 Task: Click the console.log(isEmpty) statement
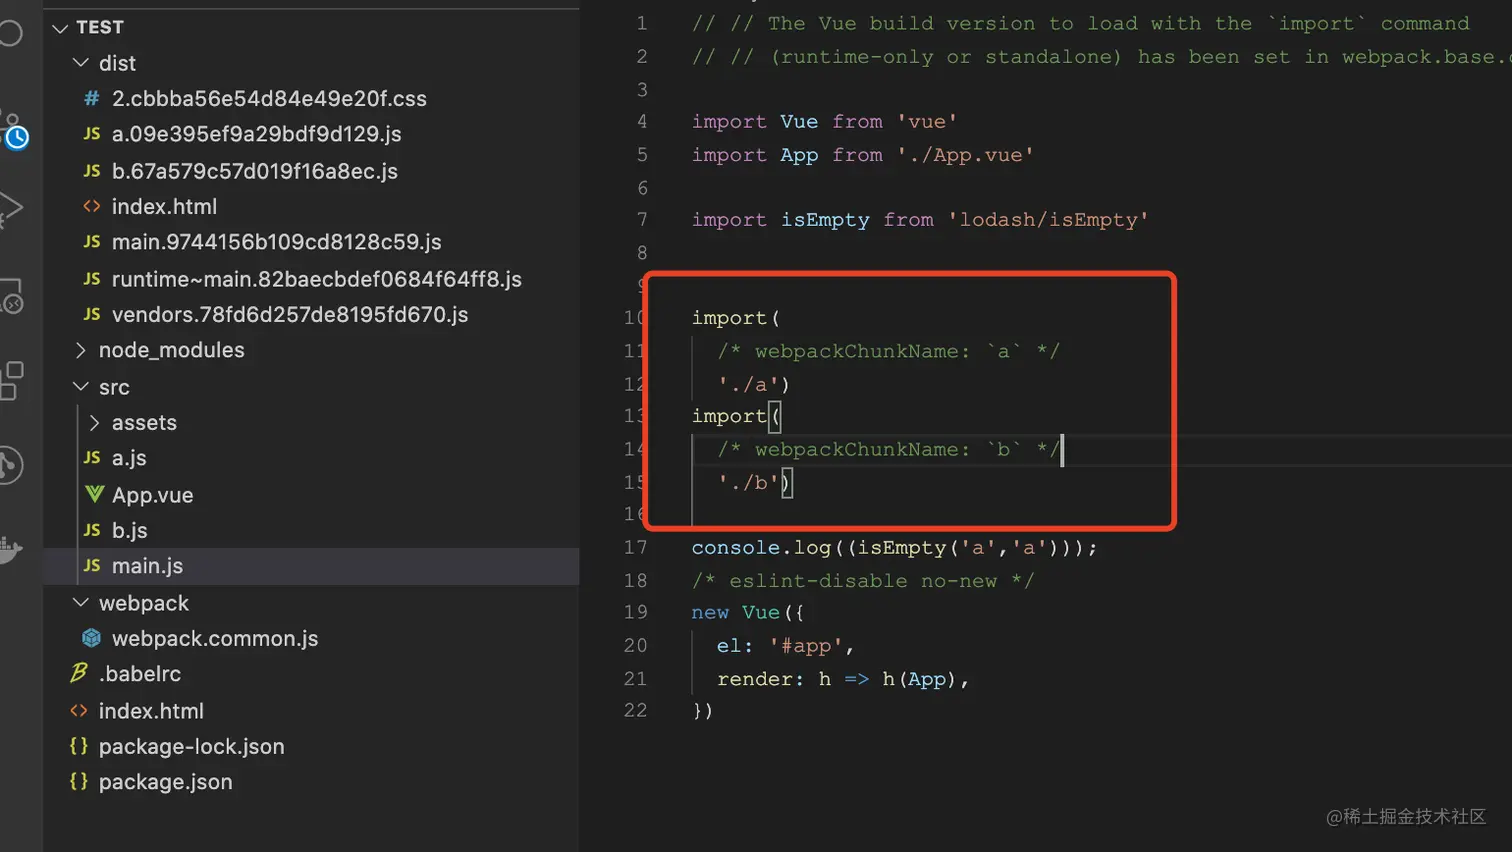[x=894, y=547]
